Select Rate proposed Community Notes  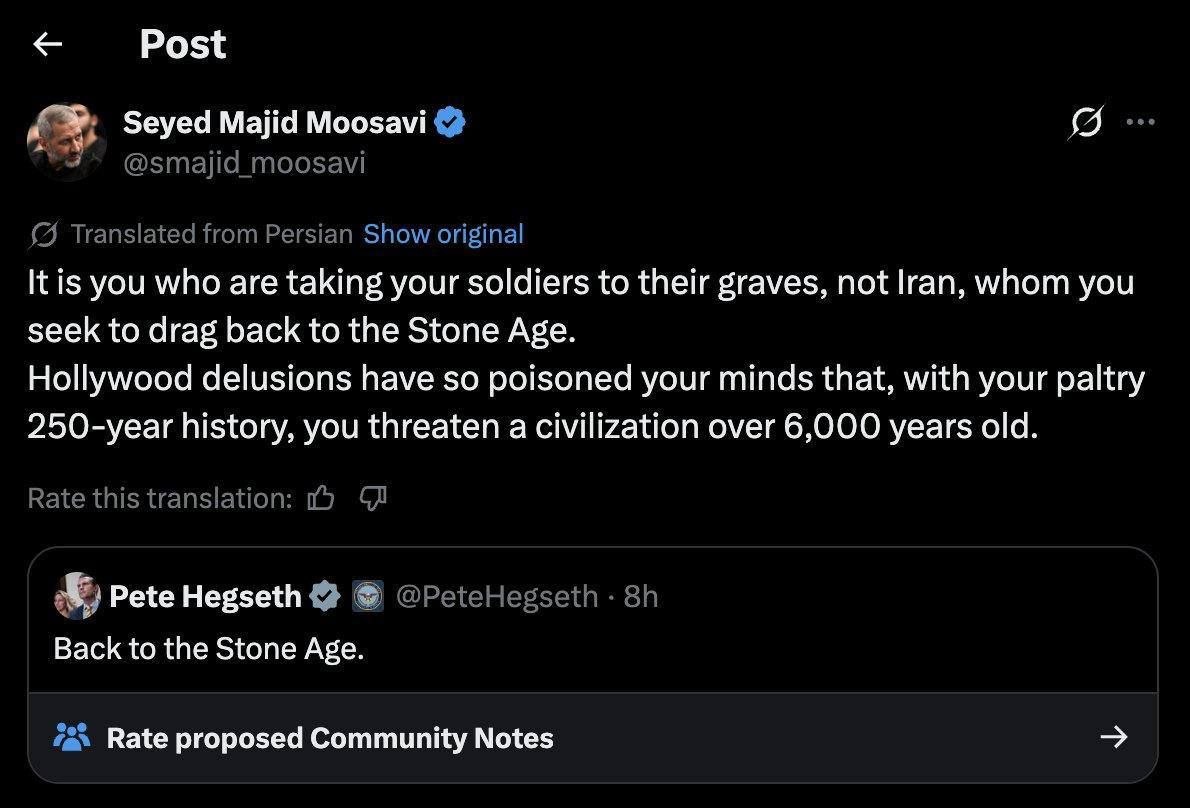[329, 738]
